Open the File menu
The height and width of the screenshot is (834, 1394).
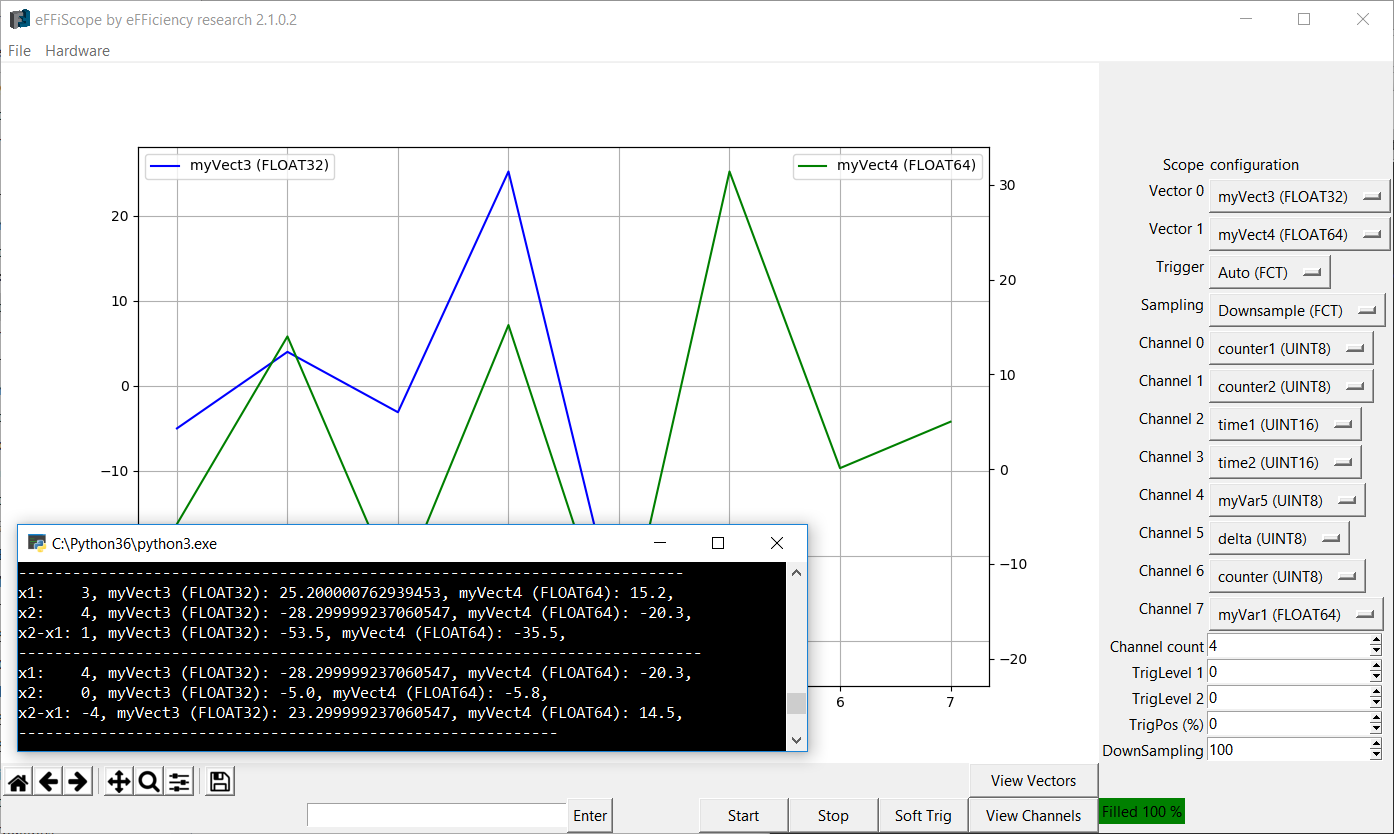[19, 51]
